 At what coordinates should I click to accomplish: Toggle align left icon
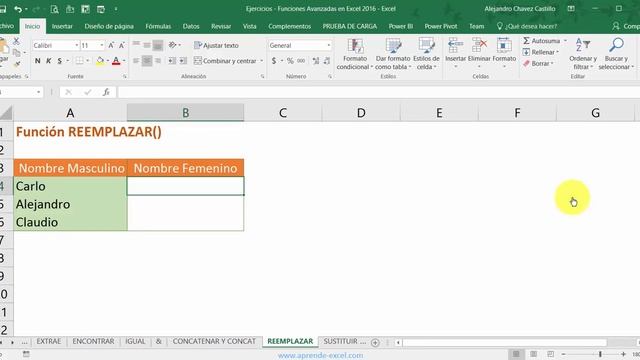click(x=136, y=61)
